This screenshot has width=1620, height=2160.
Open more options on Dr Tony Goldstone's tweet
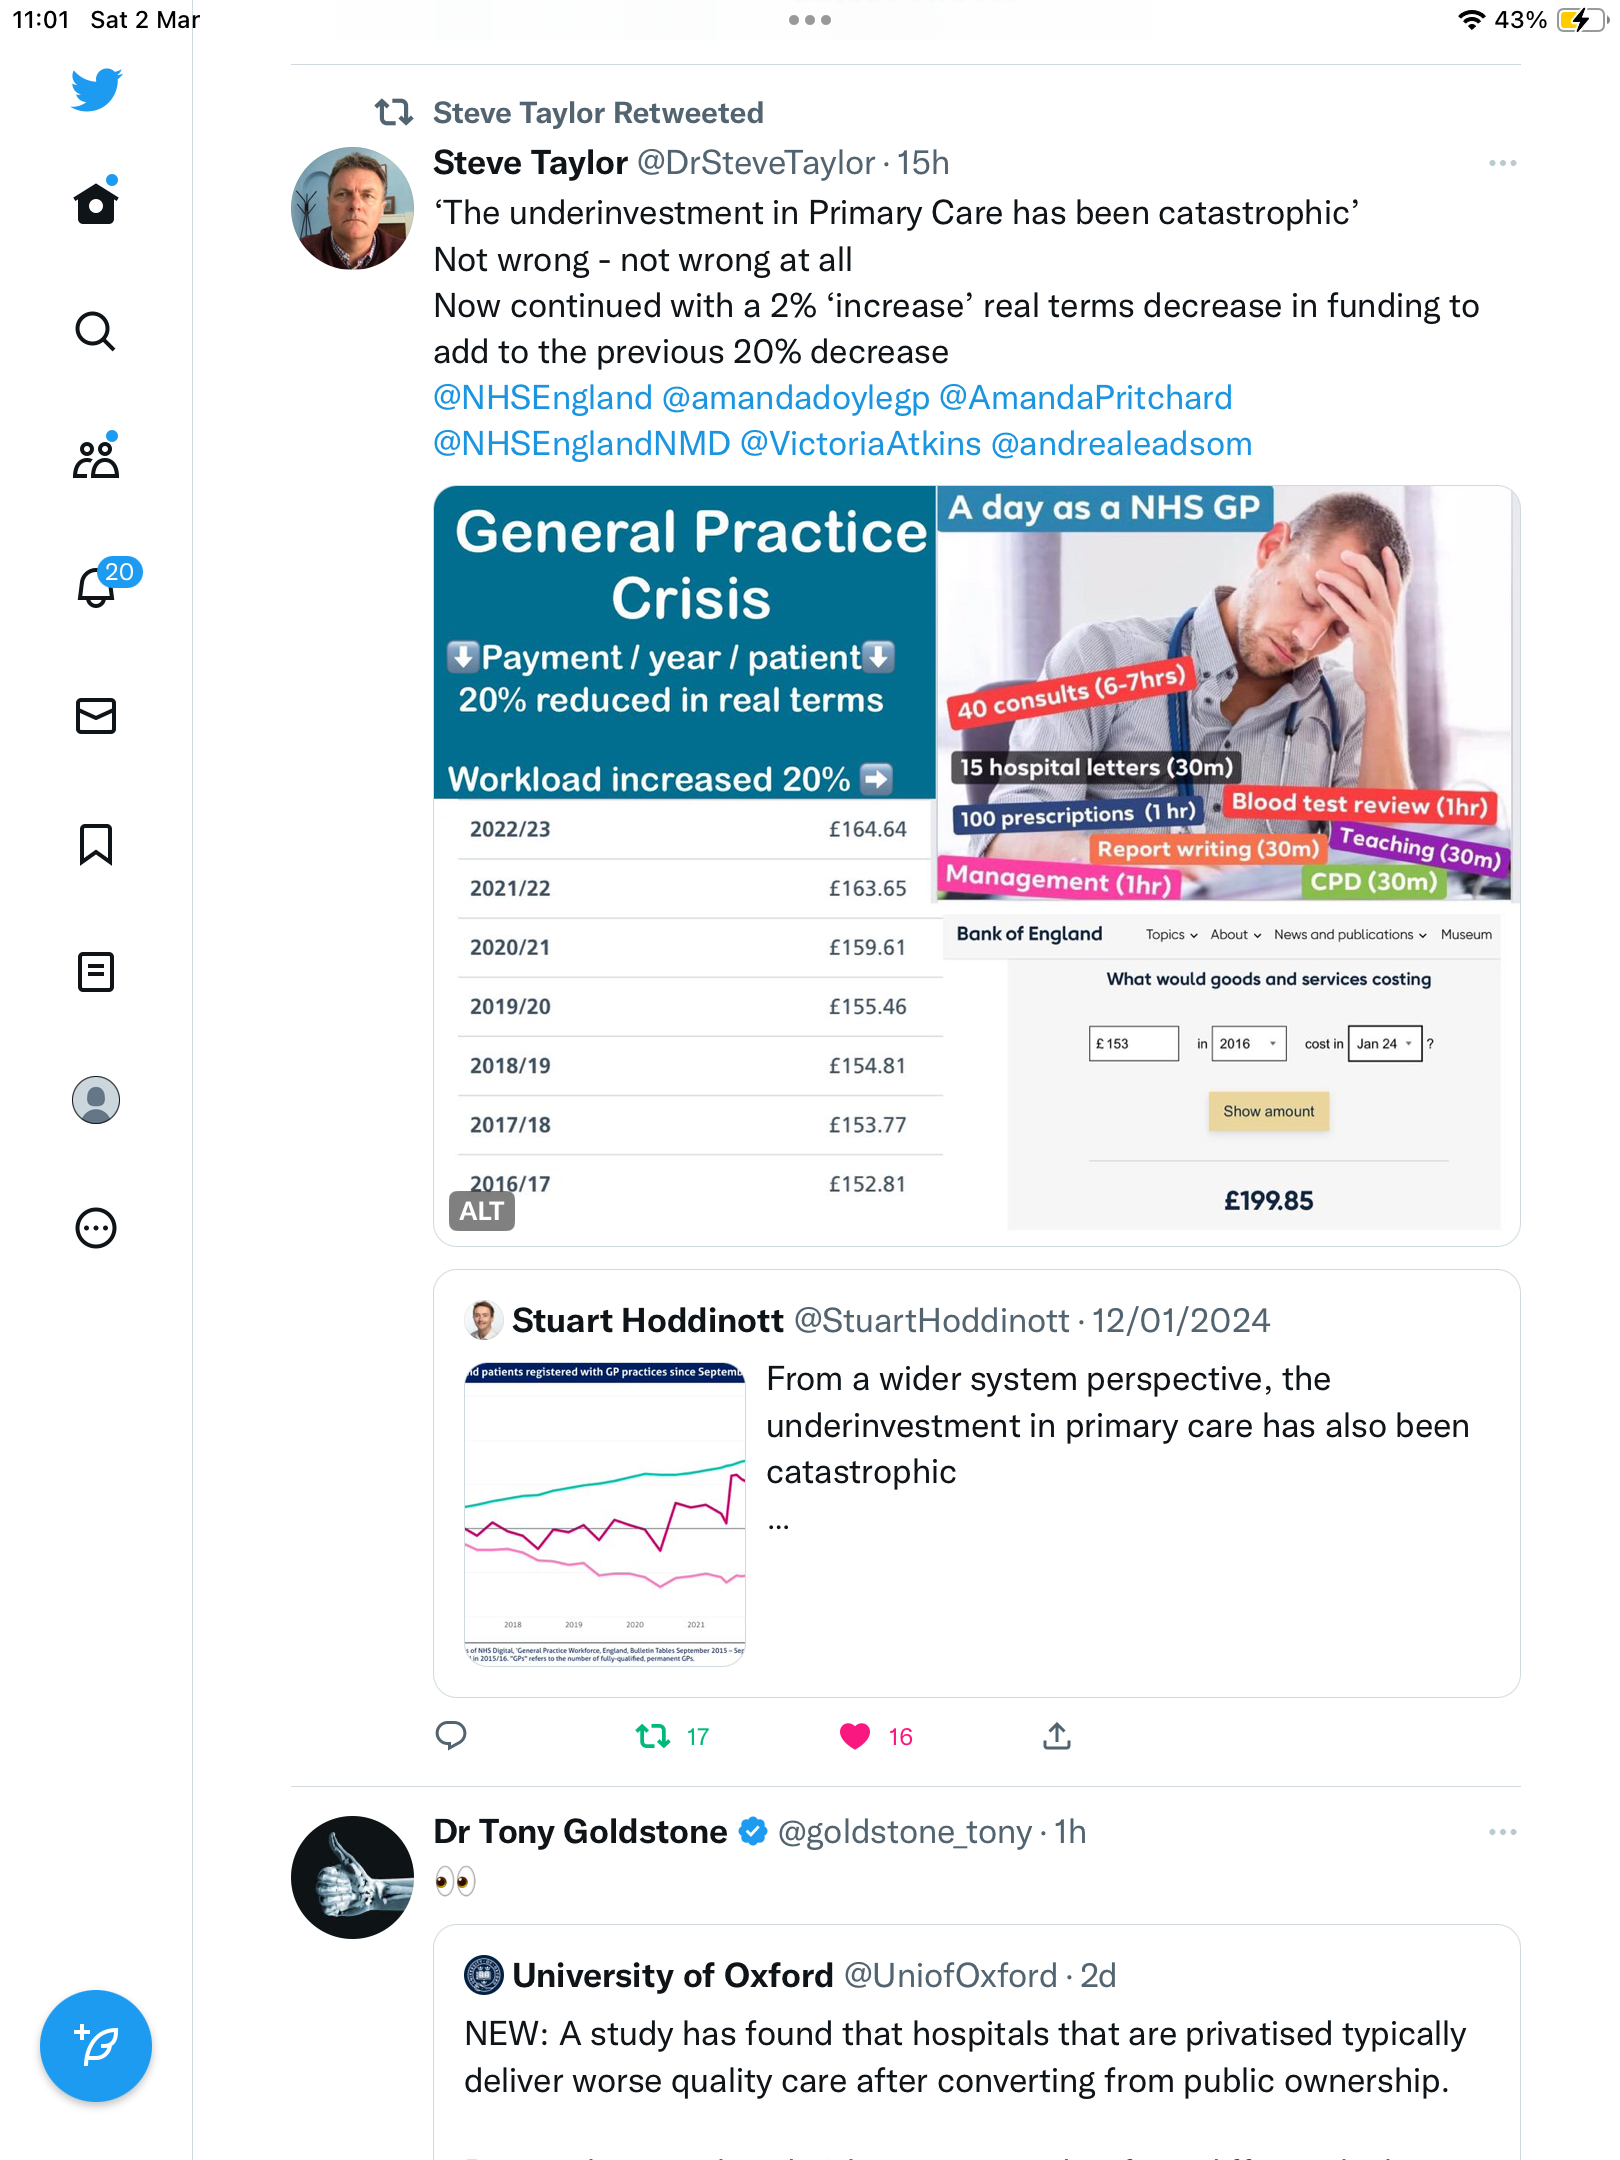[1502, 1832]
